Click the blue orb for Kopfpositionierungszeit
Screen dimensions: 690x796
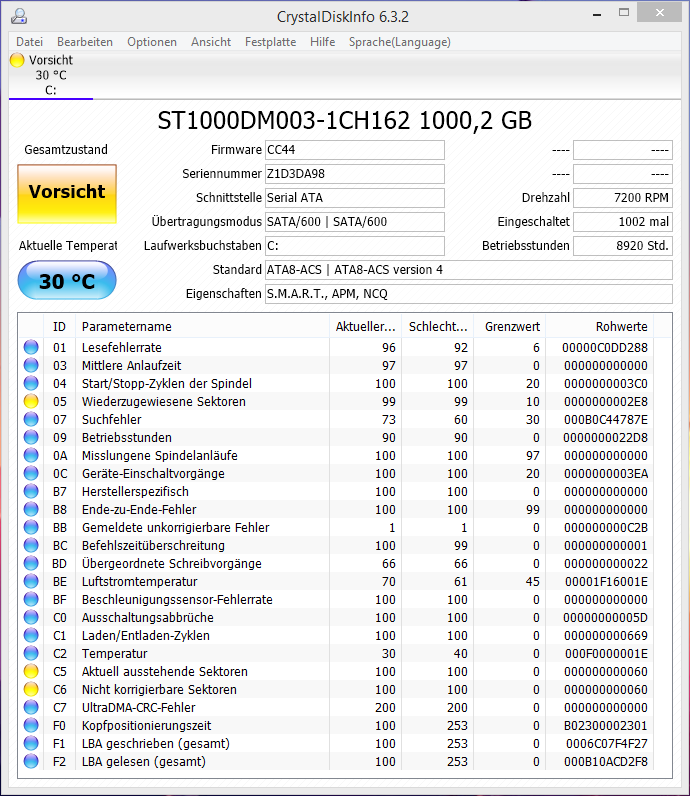click(31, 725)
